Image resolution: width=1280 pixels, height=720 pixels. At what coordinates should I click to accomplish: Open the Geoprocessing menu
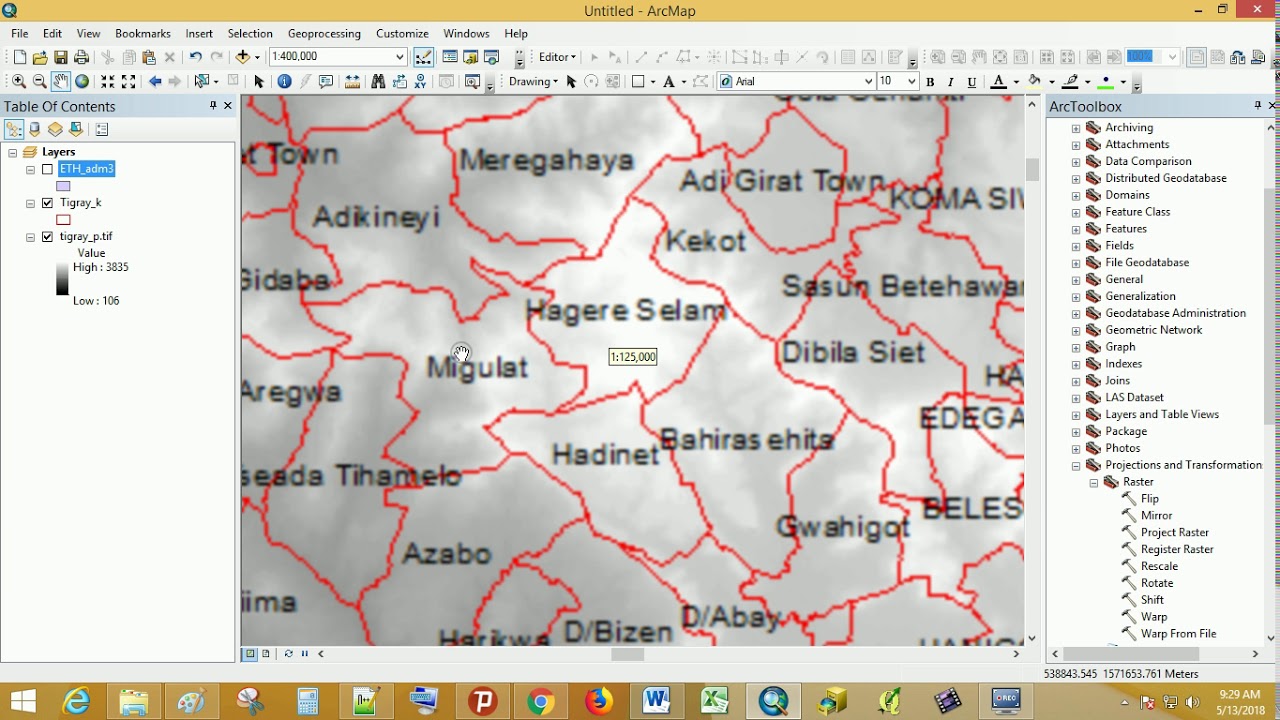[324, 33]
